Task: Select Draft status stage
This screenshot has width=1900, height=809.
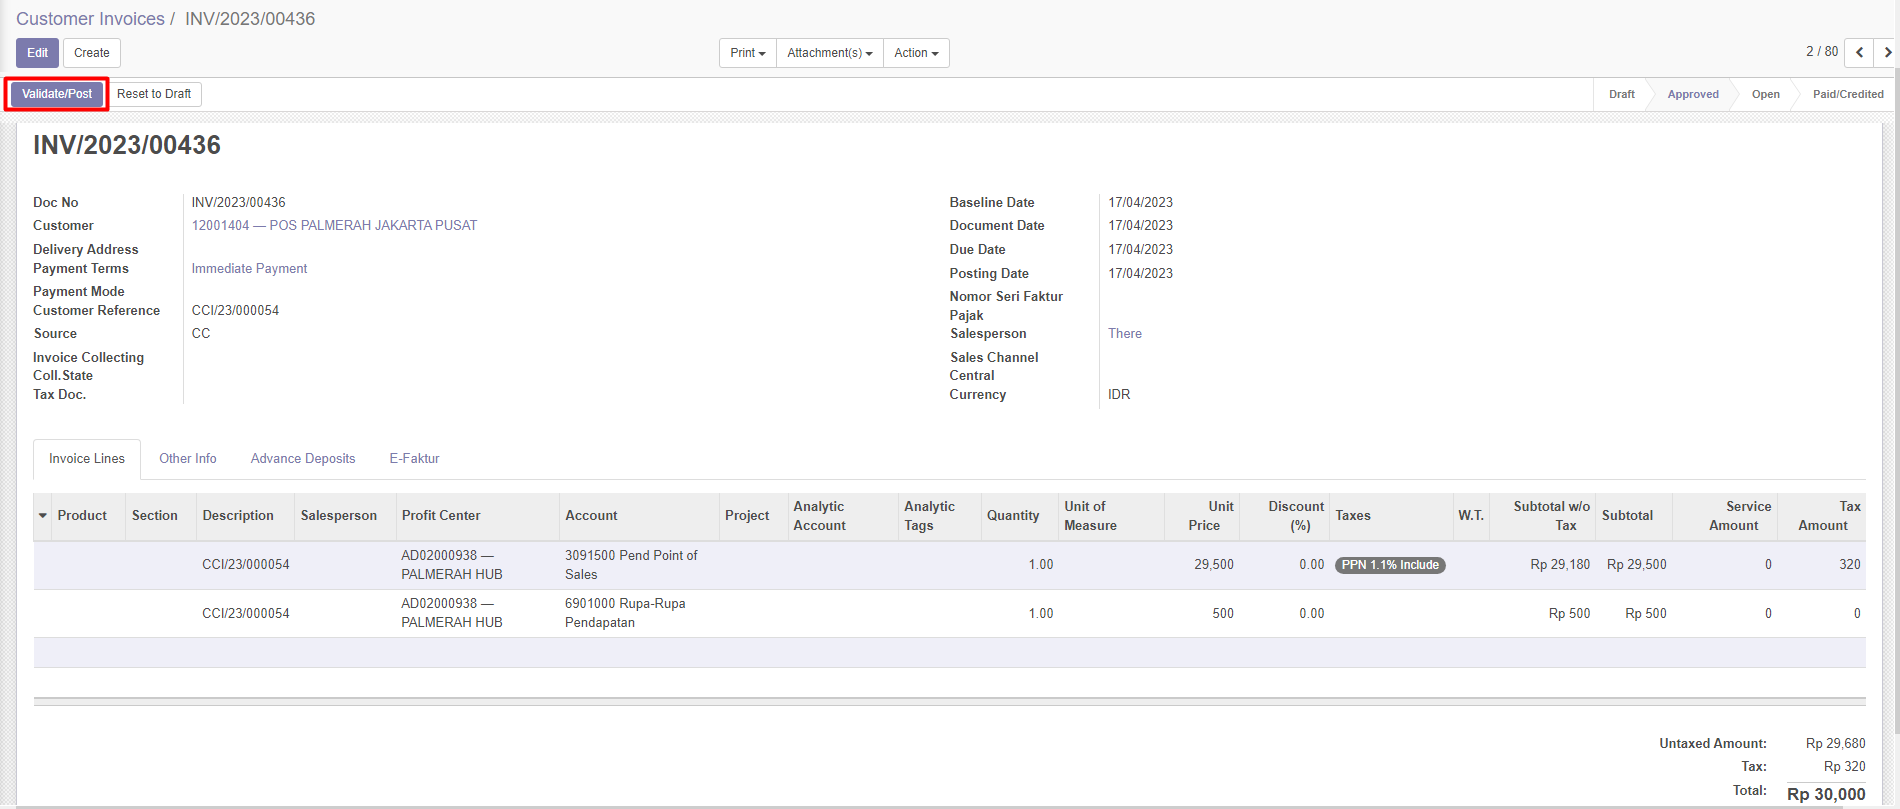Action: coord(1621,94)
